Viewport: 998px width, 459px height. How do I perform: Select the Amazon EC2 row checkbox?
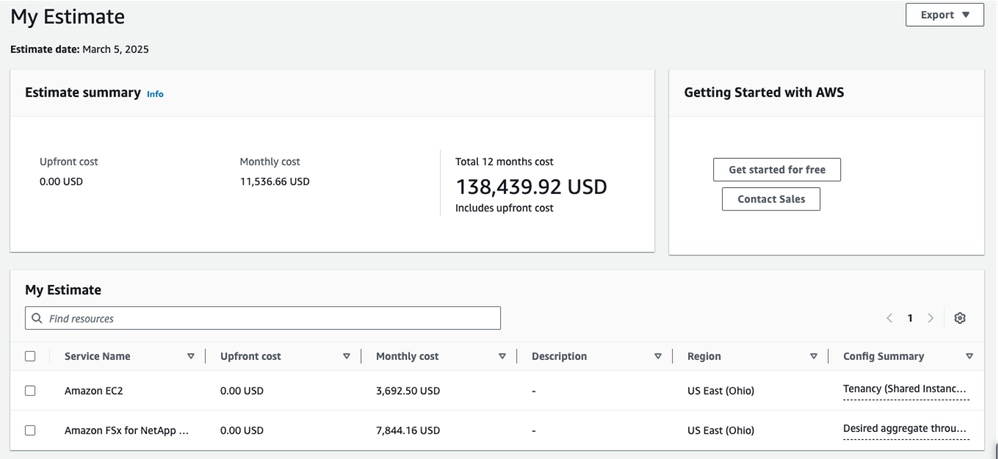click(x=30, y=391)
